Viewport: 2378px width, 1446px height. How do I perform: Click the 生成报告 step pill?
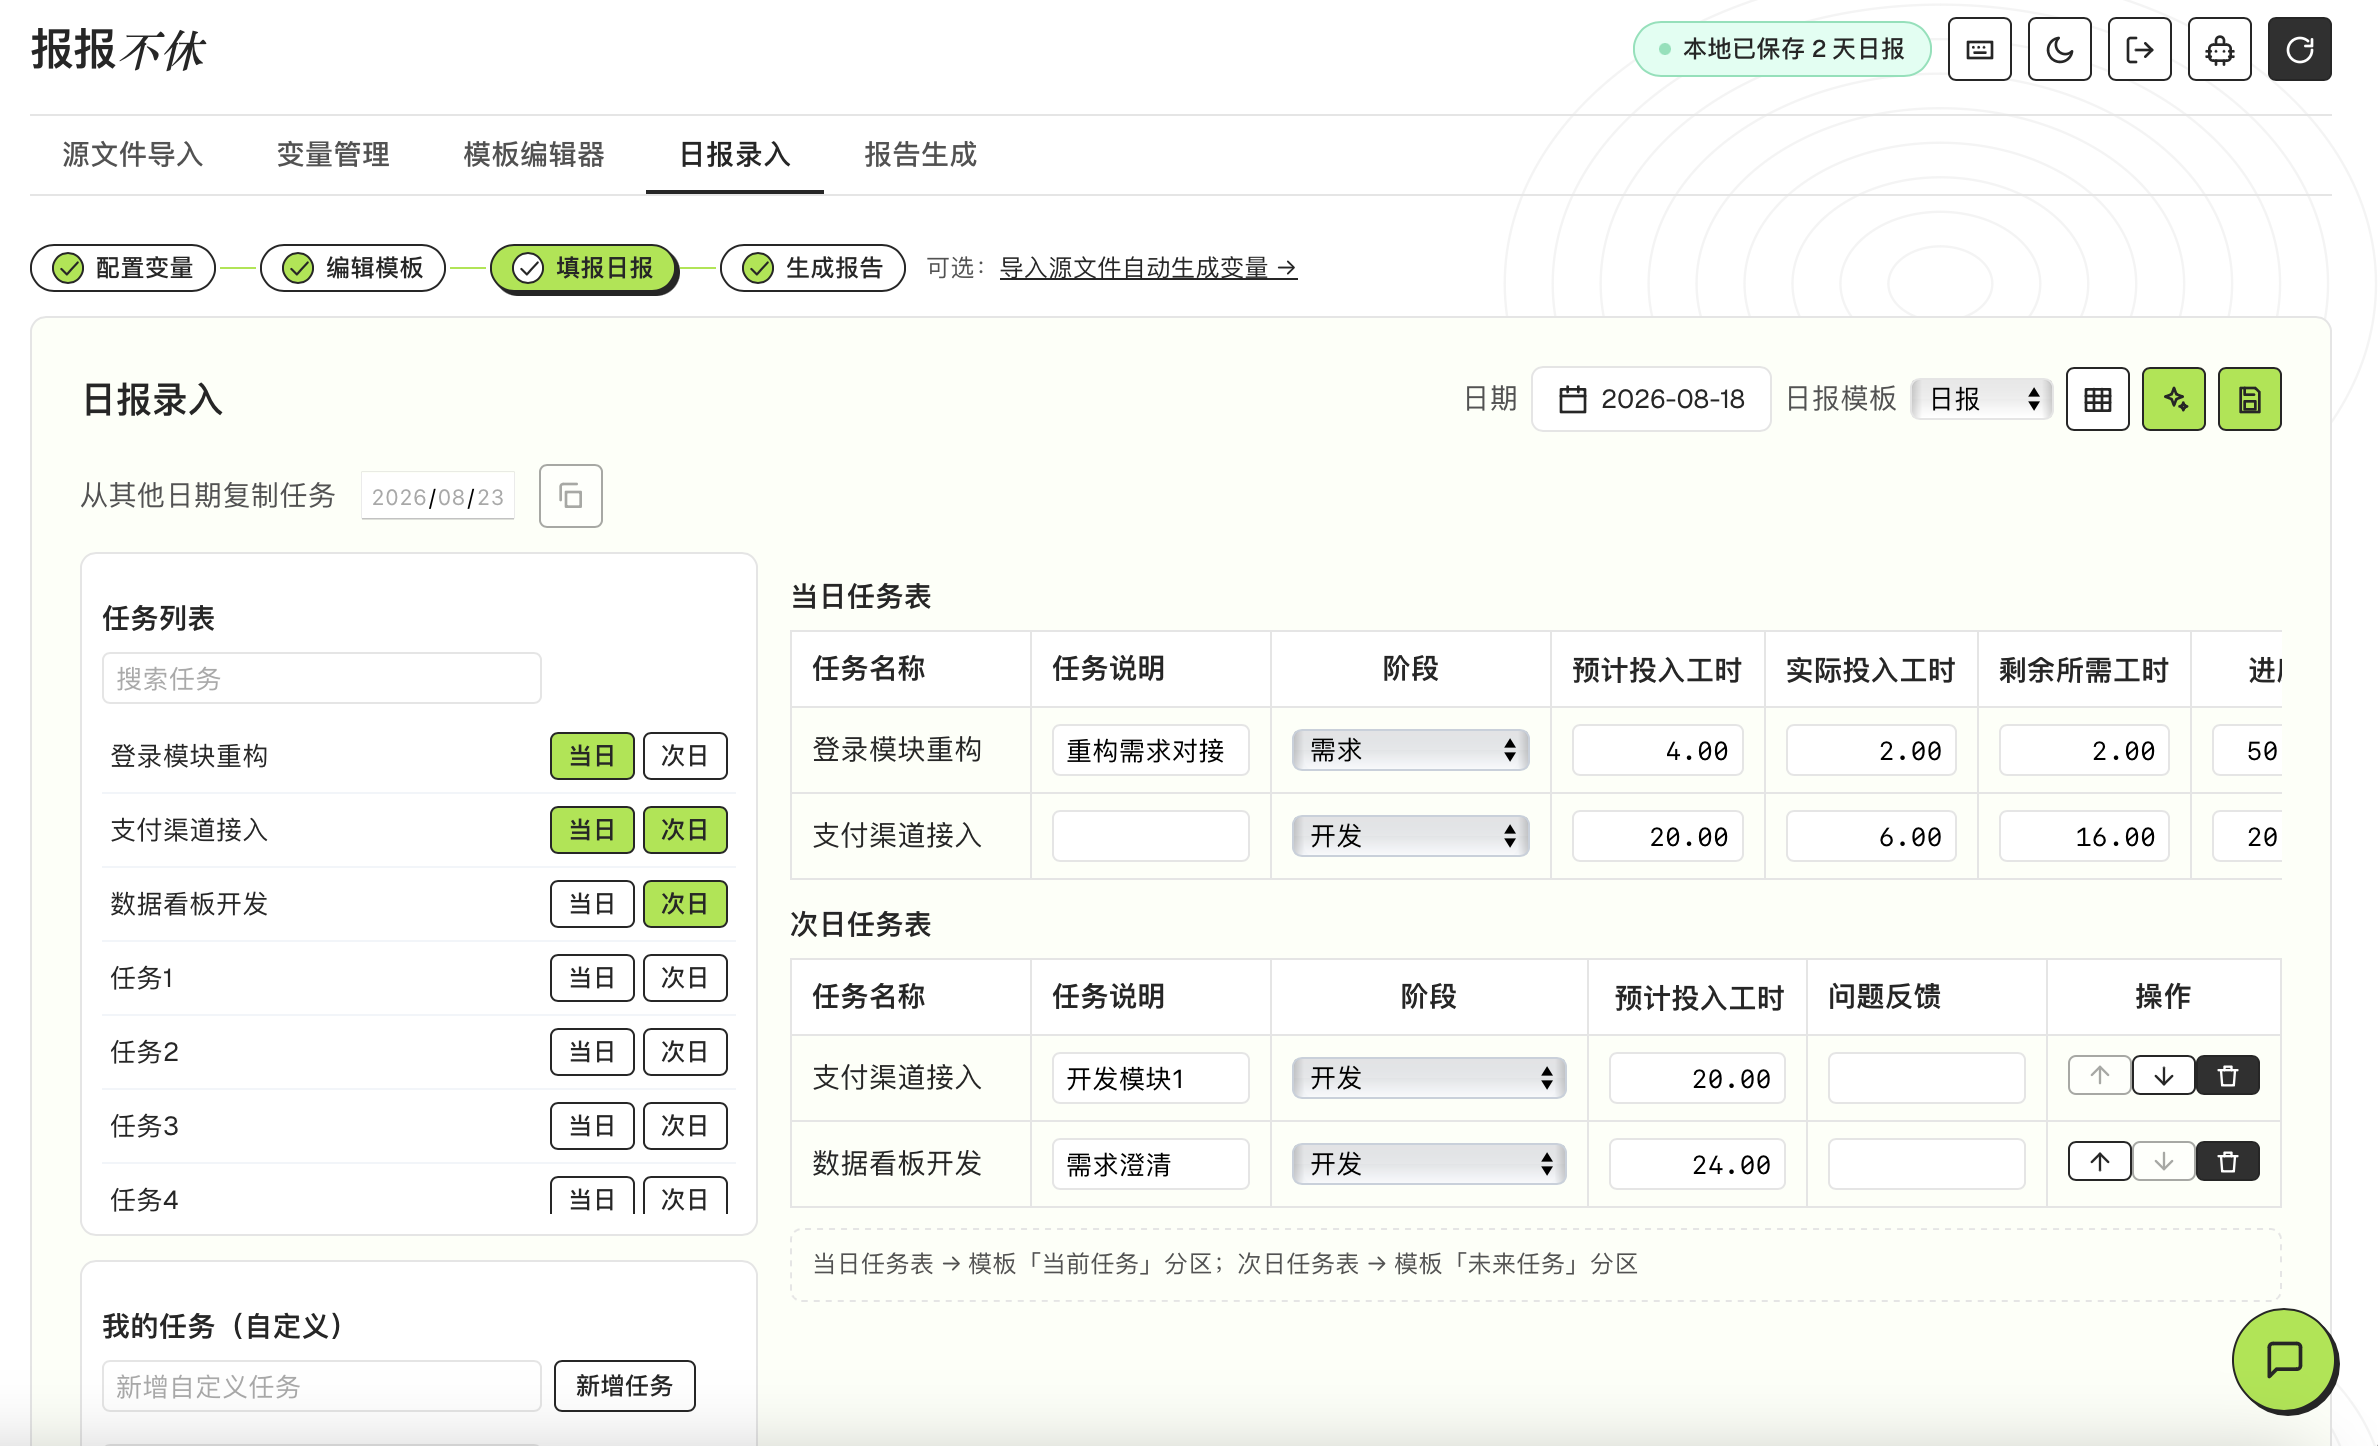(x=813, y=267)
